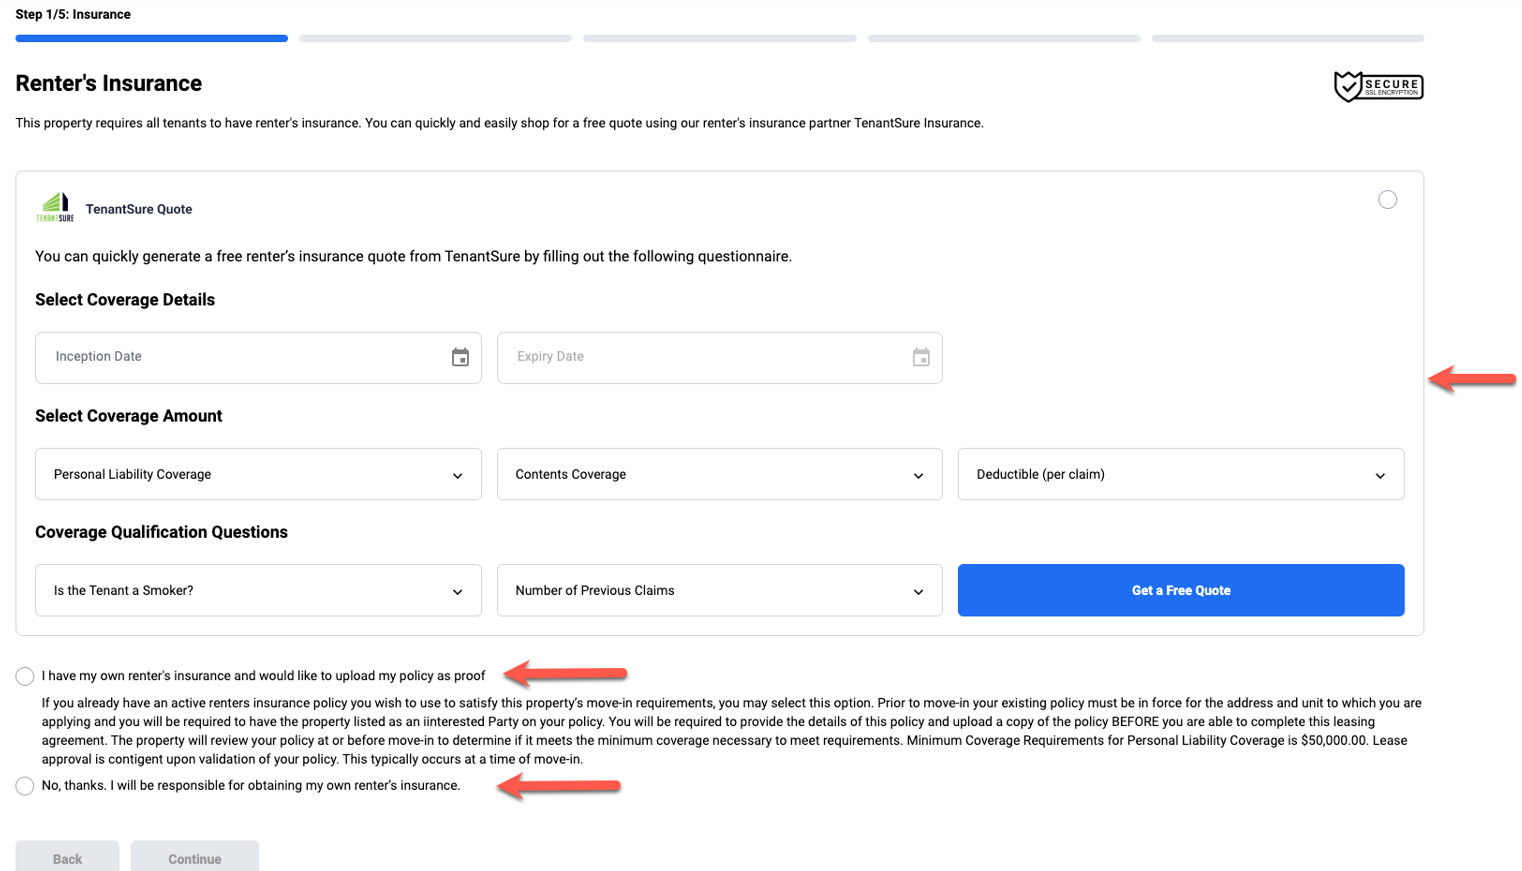This screenshot has height=871, width=1522.
Task: Click the "Step 1/5: Insurance" step label
Action: tap(73, 14)
